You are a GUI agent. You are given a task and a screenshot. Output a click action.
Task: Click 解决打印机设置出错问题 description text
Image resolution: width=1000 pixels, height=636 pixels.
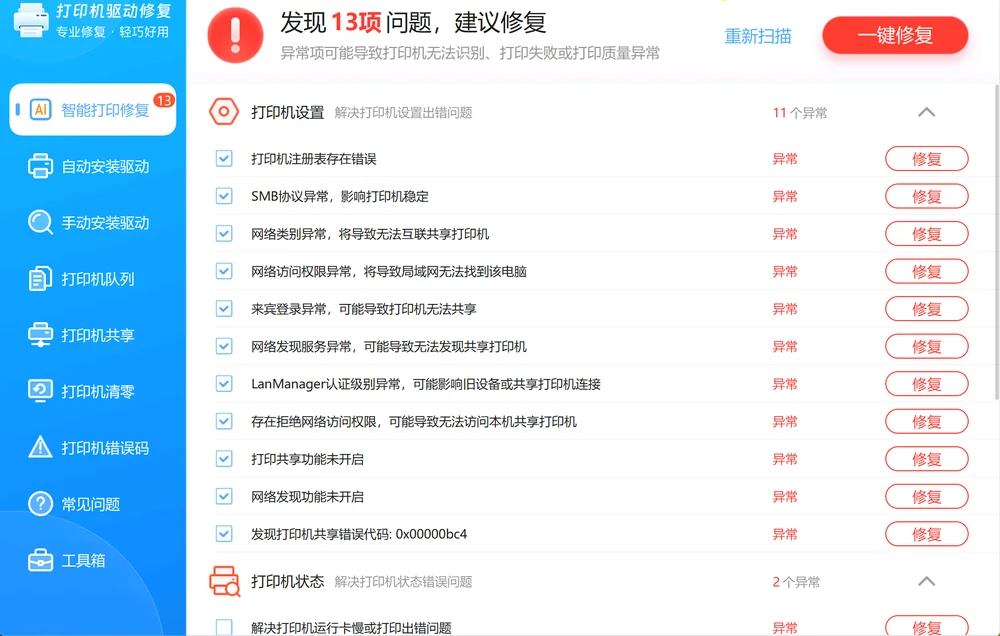(x=403, y=113)
